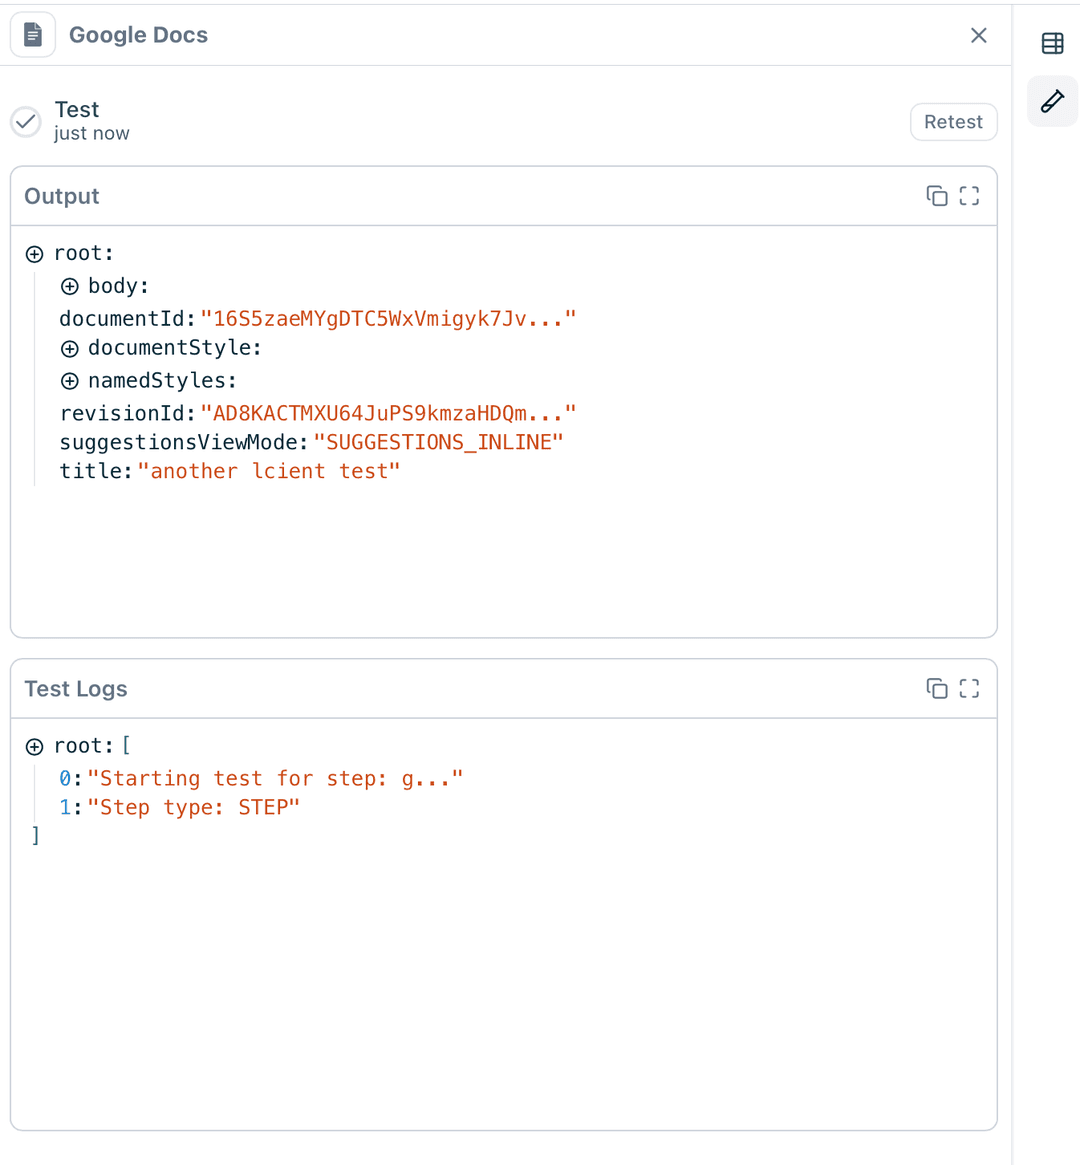Select the "Step type: STEP" log entry
Image resolution: width=1080 pixels, height=1165 pixels.
point(193,807)
